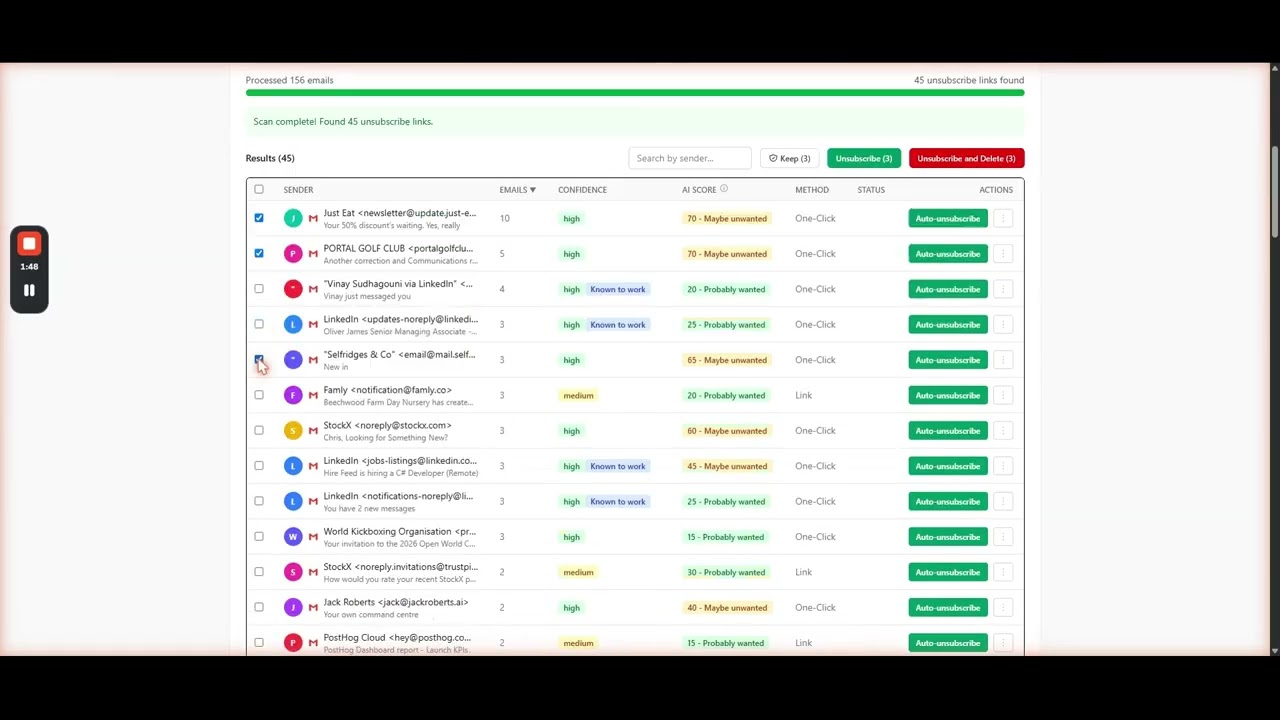This screenshot has width=1280, height=720.
Task: Click Just Eat sender avatar
Action: pyautogui.click(x=292, y=218)
